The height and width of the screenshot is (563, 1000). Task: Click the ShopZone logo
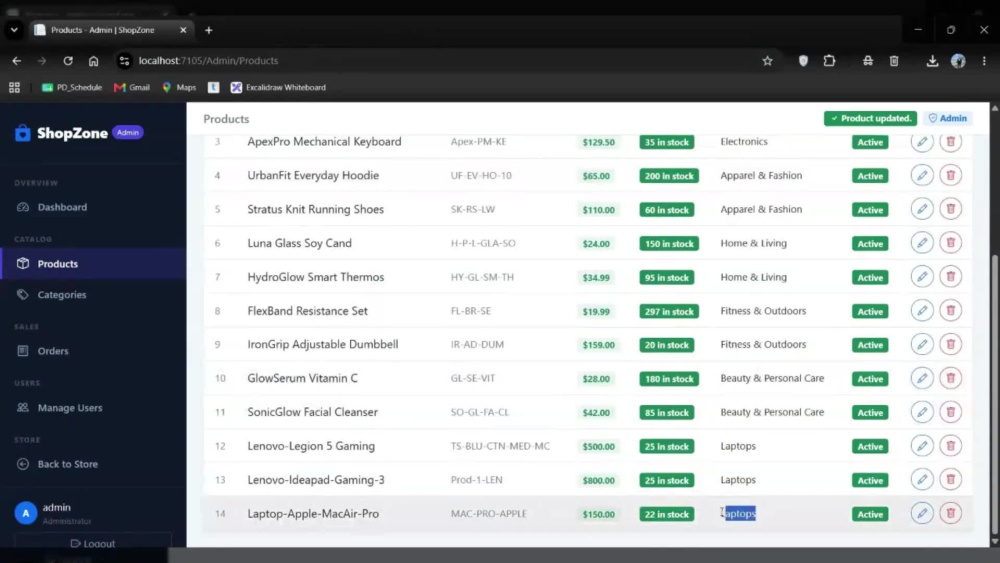[61, 133]
